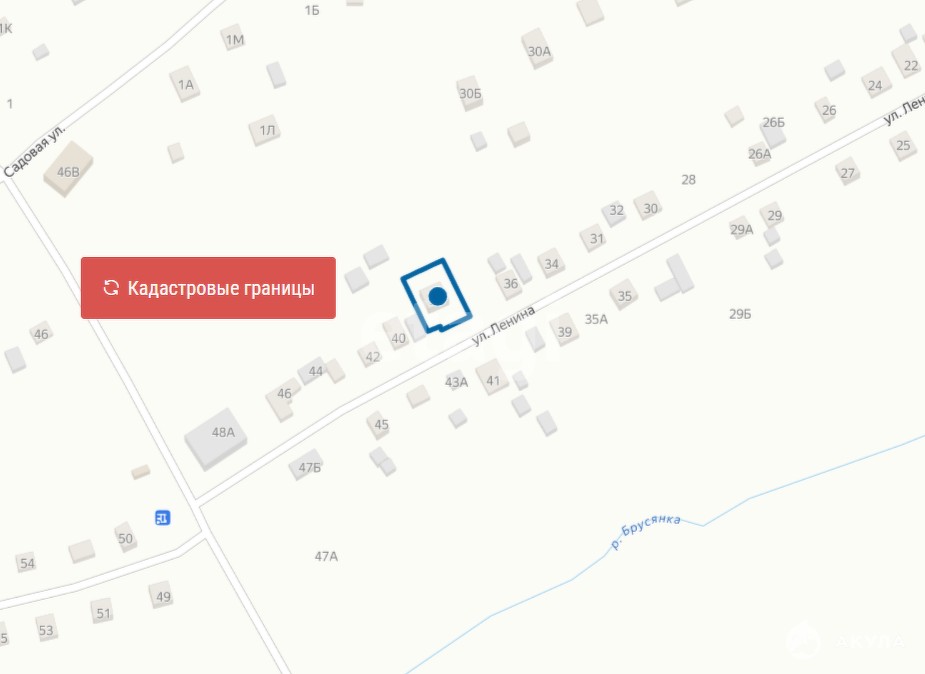The width and height of the screenshot is (925, 674).
Task: Select the blue location marker dot
Action: click(437, 296)
